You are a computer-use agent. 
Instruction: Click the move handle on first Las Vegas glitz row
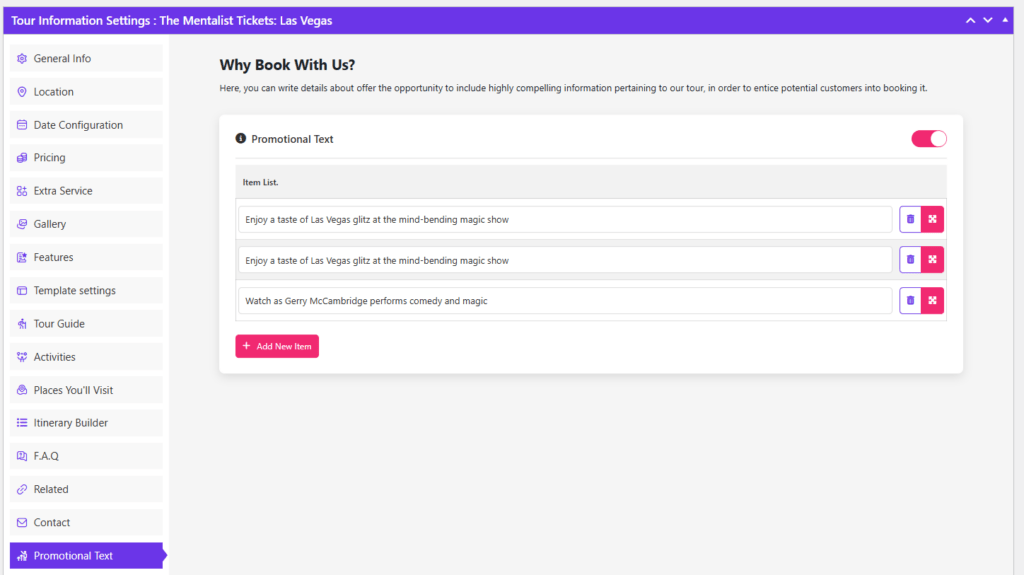click(933, 220)
